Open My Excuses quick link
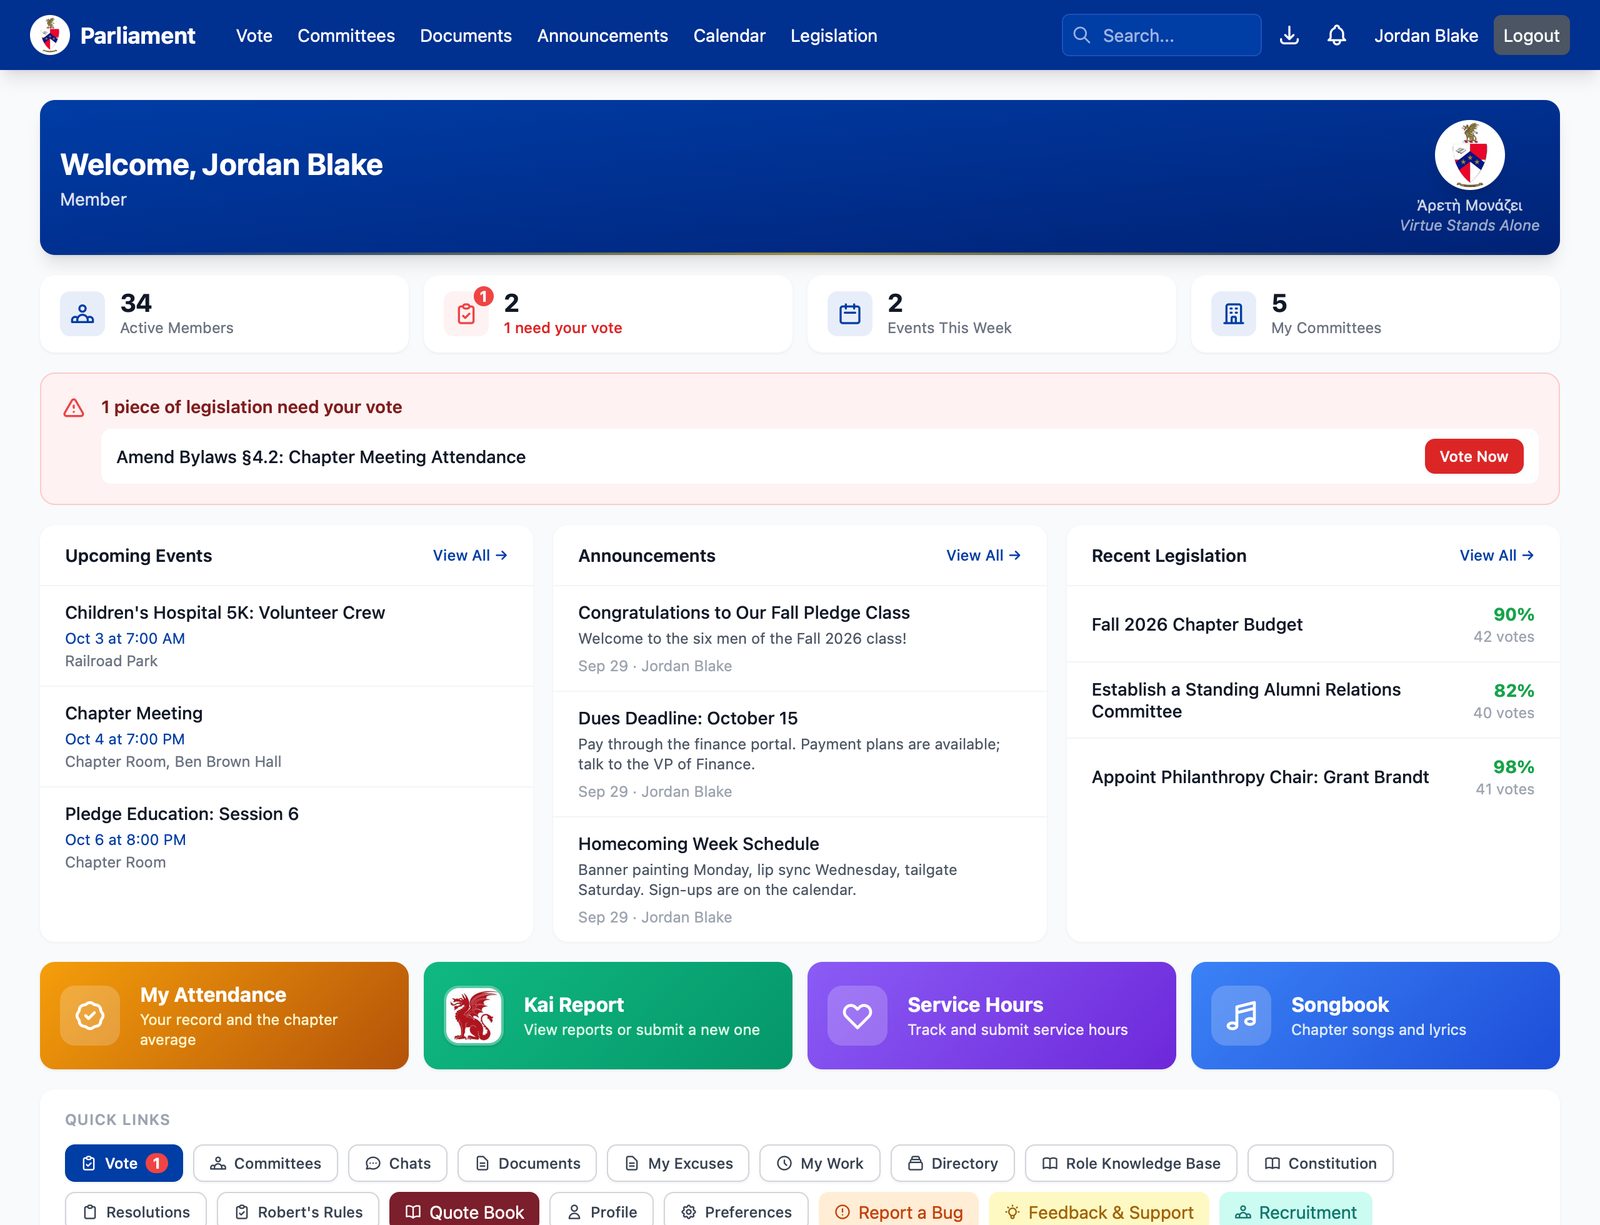Image resolution: width=1600 pixels, height=1225 pixels. point(678,1163)
